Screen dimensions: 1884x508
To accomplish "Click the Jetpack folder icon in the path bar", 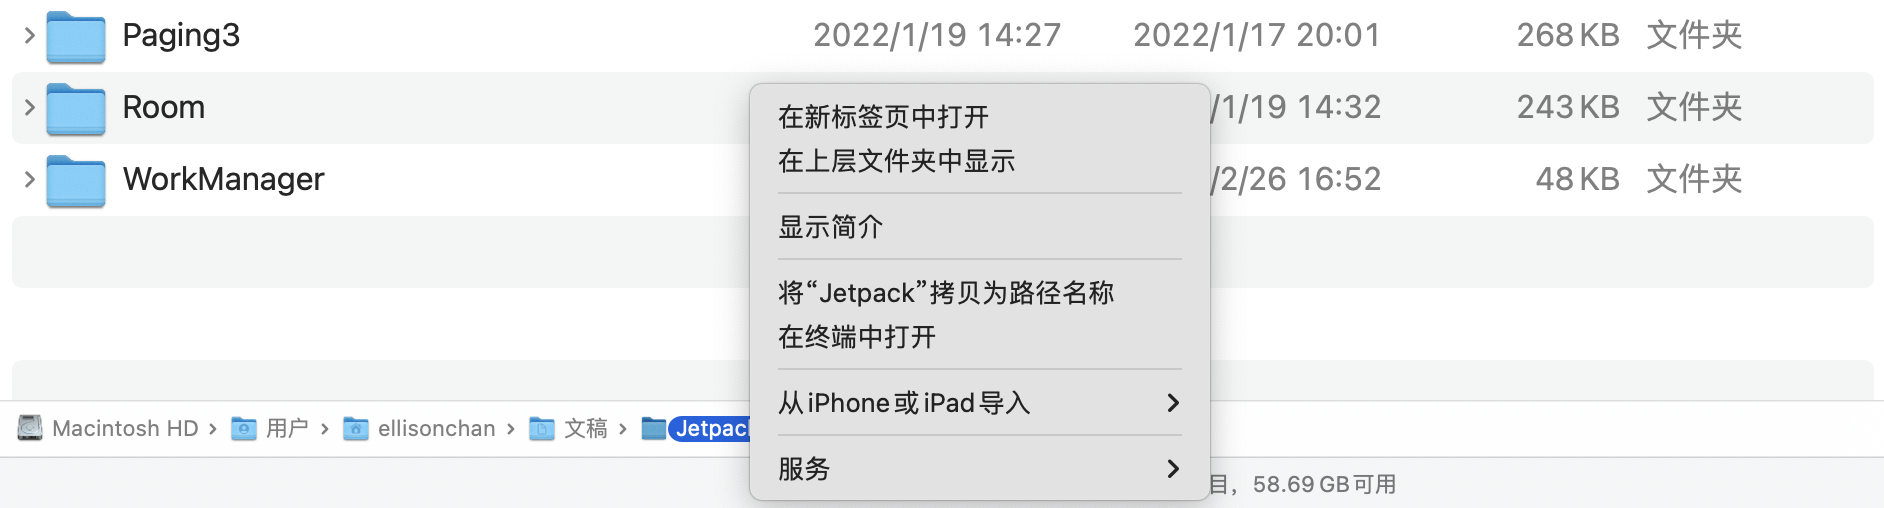I will click(654, 429).
